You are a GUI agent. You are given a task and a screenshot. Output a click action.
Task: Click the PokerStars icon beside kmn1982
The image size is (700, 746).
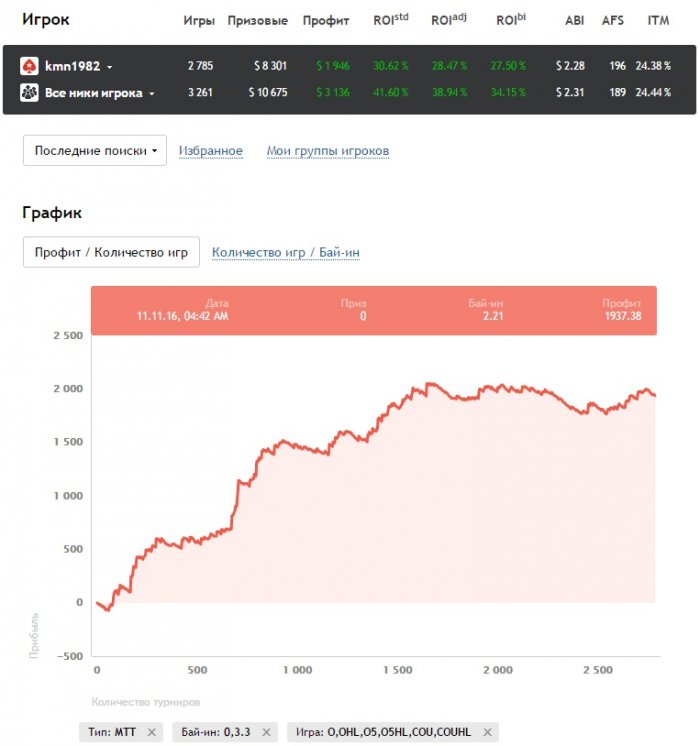coord(29,66)
